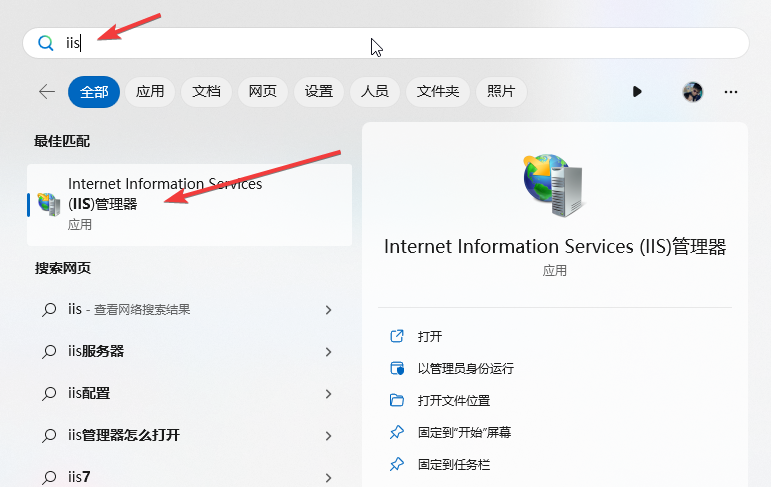
Task: Click the search input field containing iis
Action: click(400, 43)
